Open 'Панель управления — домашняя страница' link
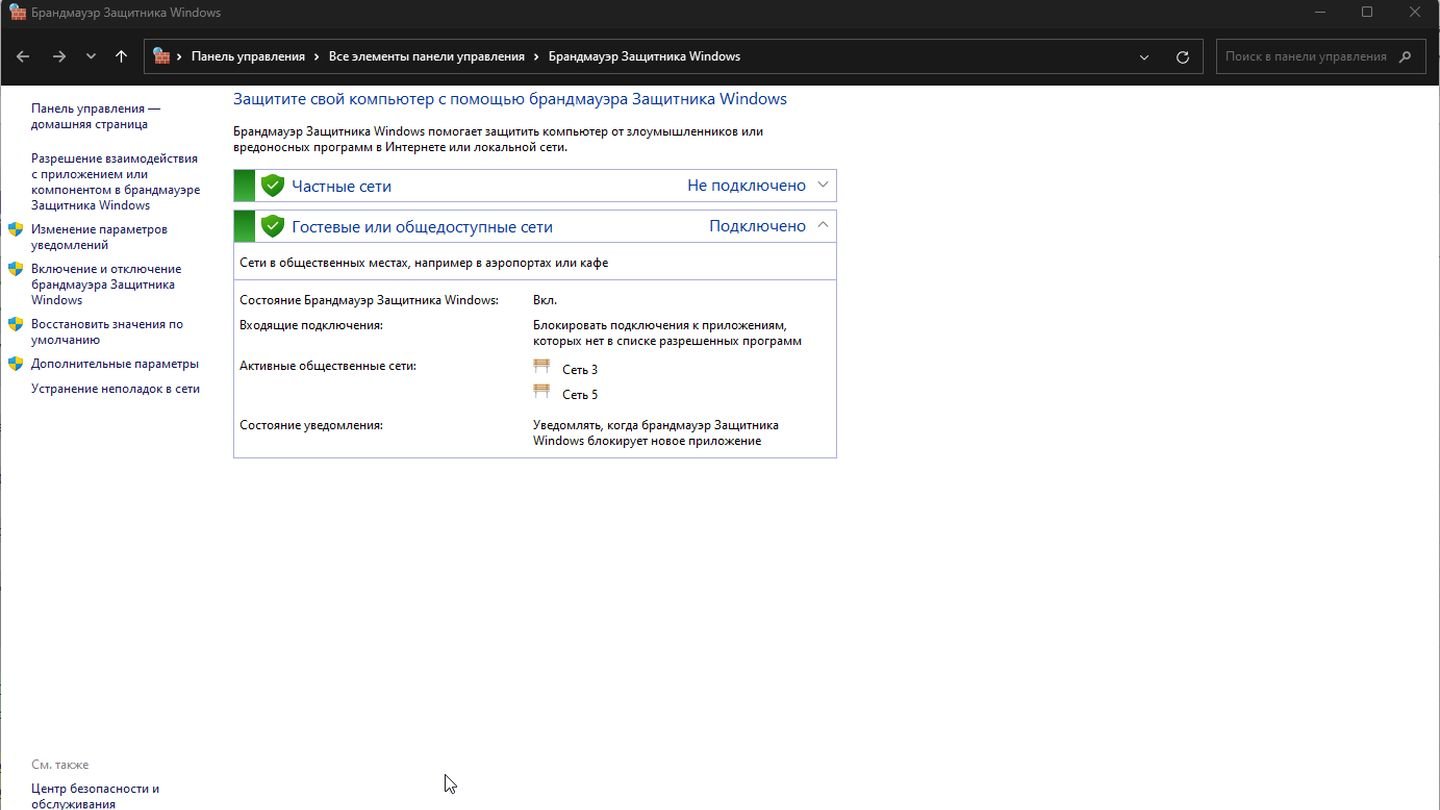This screenshot has width=1440, height=810. point(95,116)
